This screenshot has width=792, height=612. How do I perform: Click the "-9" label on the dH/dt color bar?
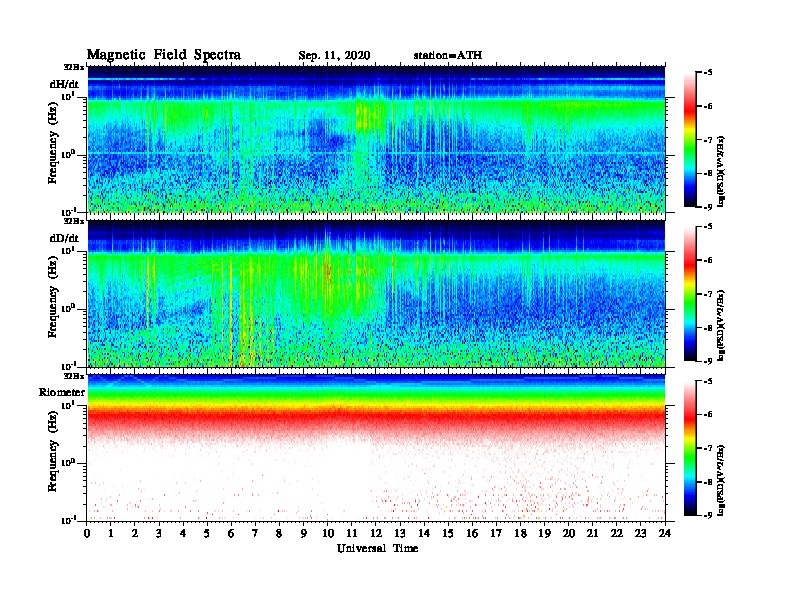(707, 207)
